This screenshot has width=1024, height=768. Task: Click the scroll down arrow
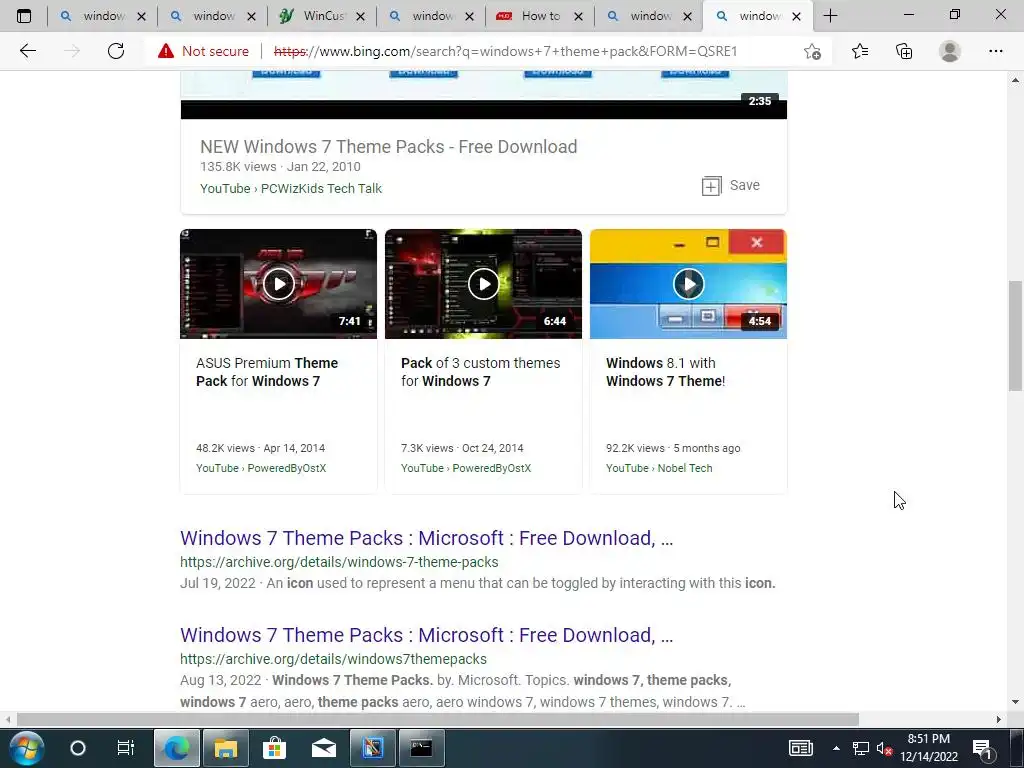pyautogui.click(x=1015, y=702)
